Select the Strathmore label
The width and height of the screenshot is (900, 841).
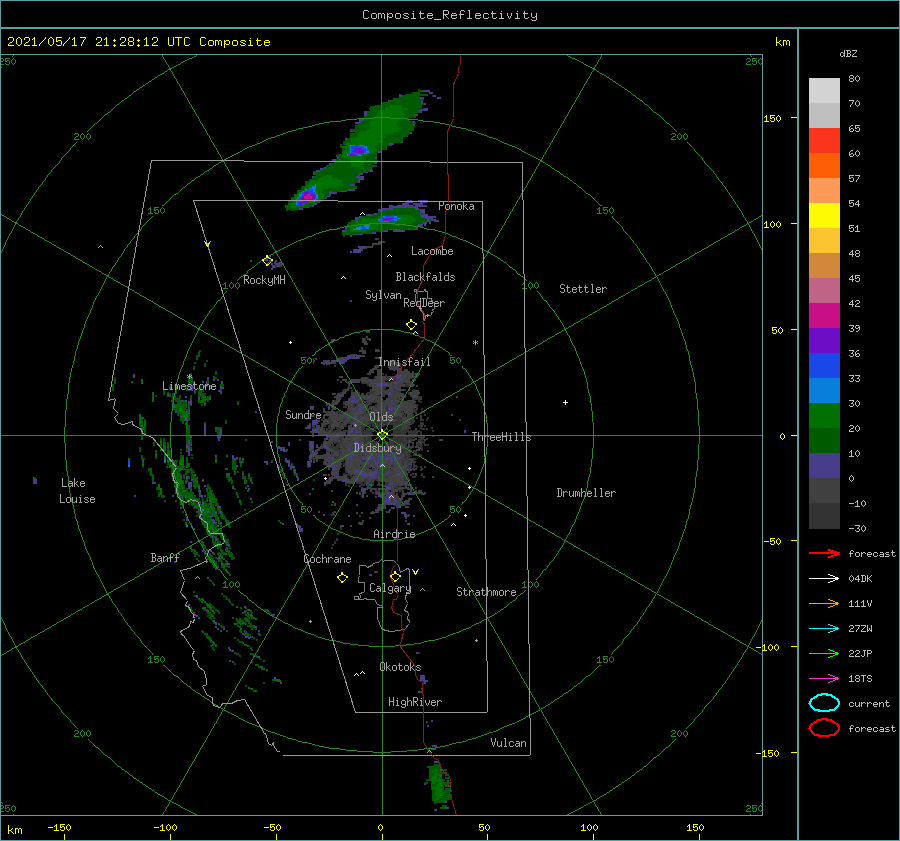coord(486,592)
